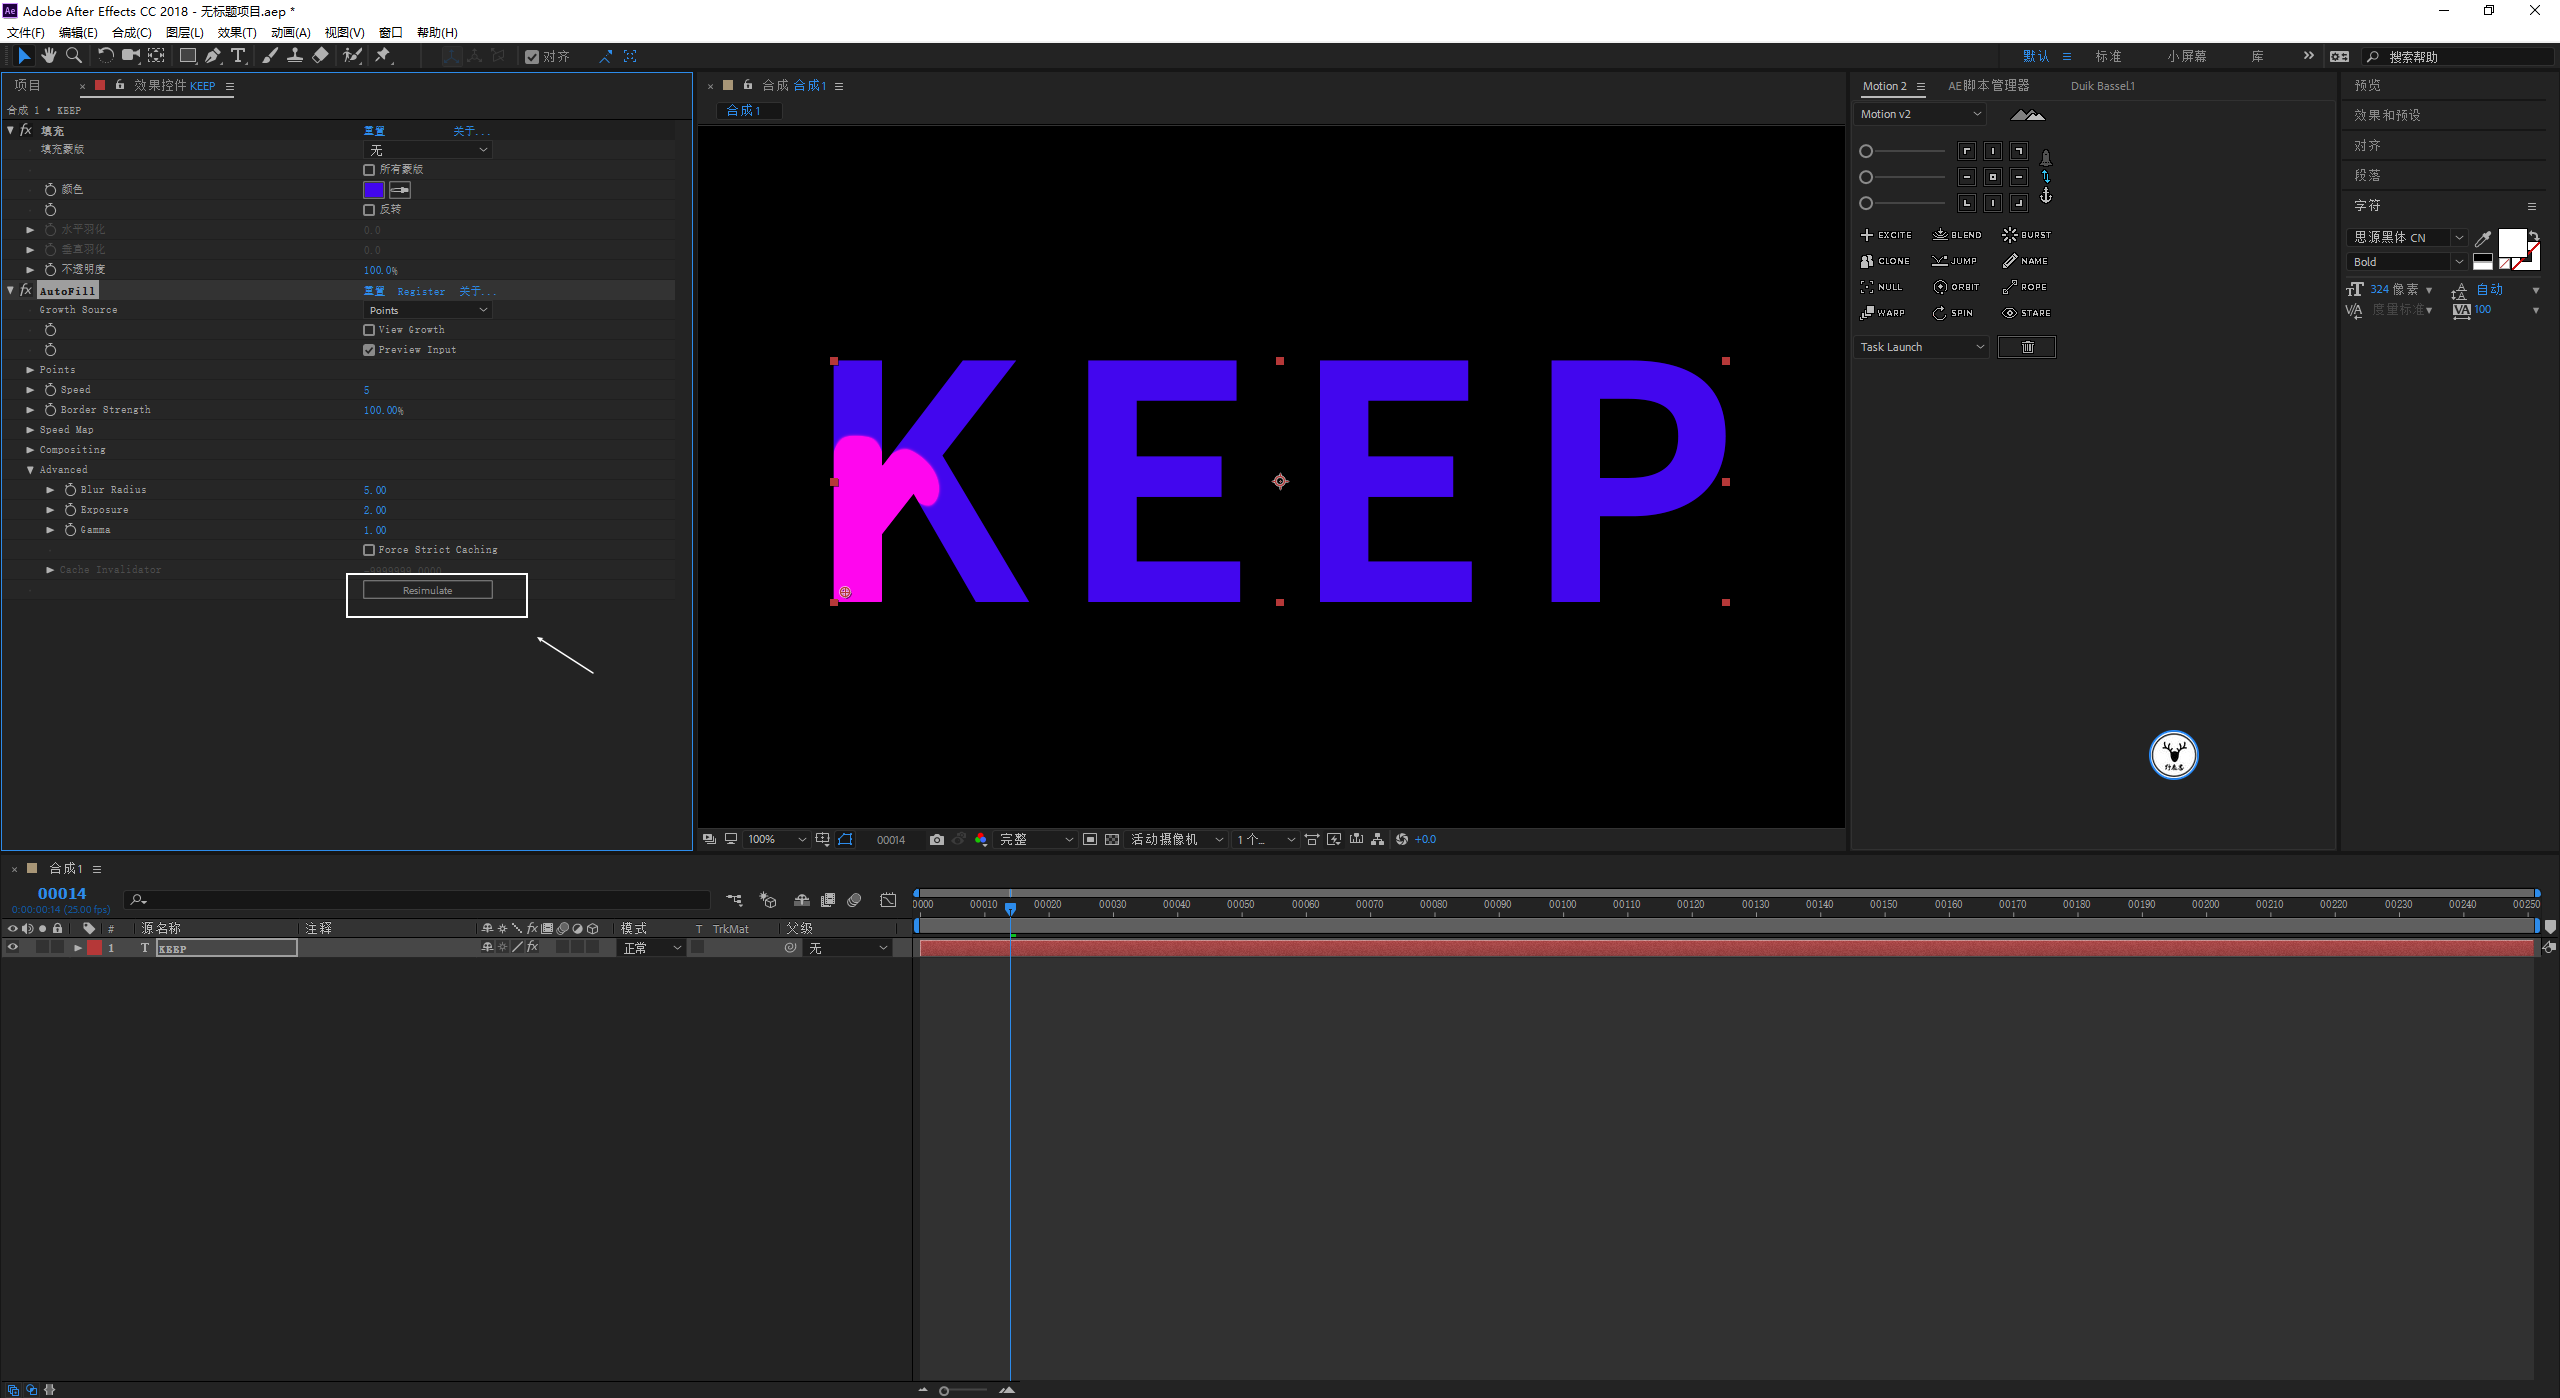This screenshot has width=2560, height=1398.
Task: Expand the Points property group
Action: click(30, 370)
